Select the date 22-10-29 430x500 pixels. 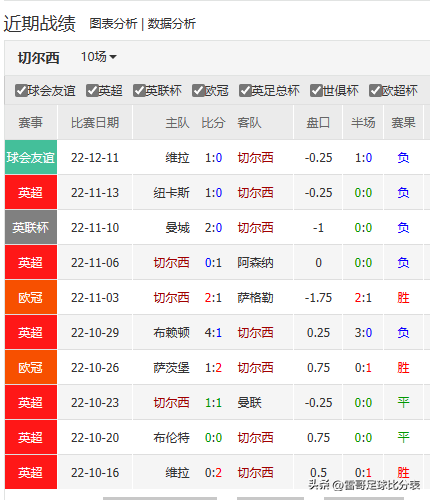point(95,333)
